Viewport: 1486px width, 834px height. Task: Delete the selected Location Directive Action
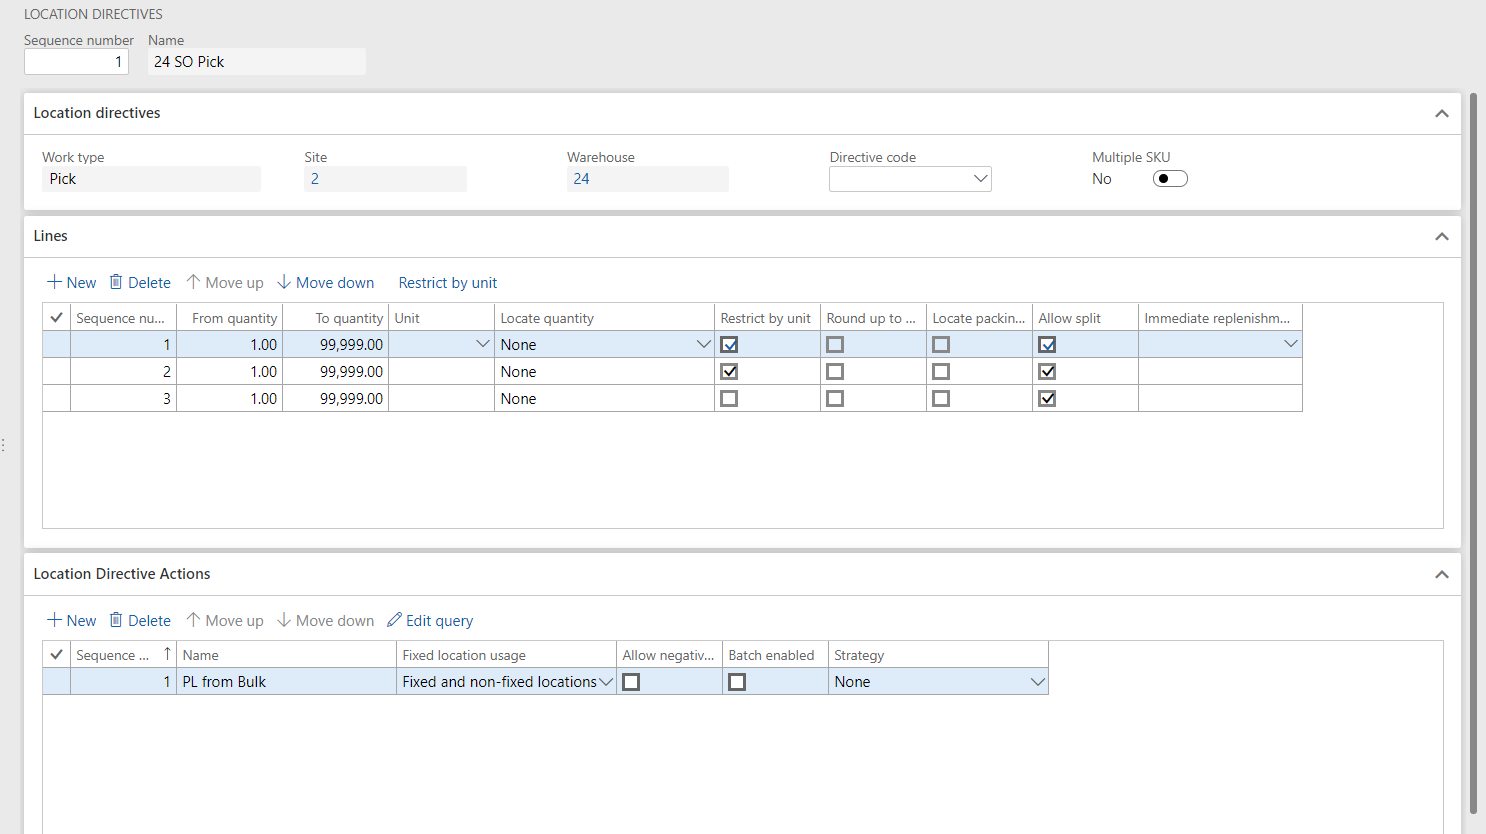pyautogui.click(x=140, y=621)
